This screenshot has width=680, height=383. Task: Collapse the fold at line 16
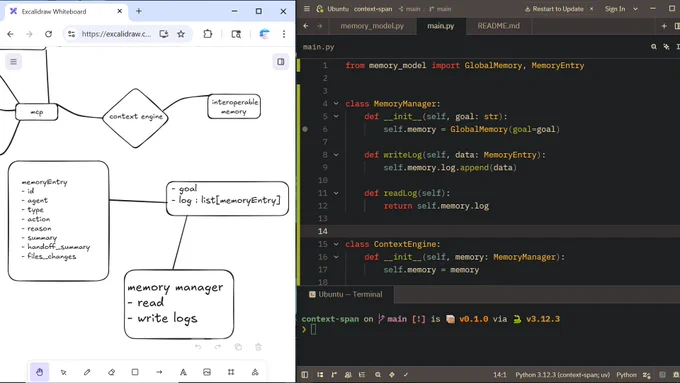point(336,257)
